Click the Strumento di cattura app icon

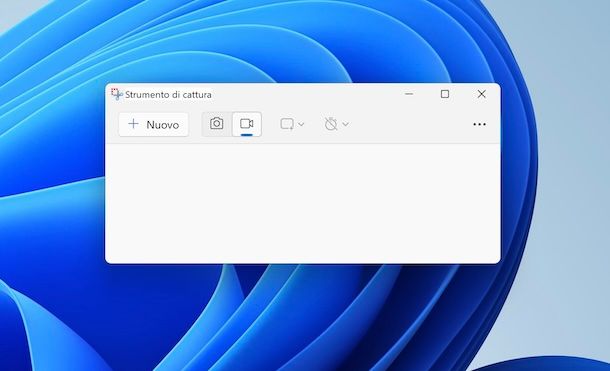pyautogui.click(x=117, y=94)
